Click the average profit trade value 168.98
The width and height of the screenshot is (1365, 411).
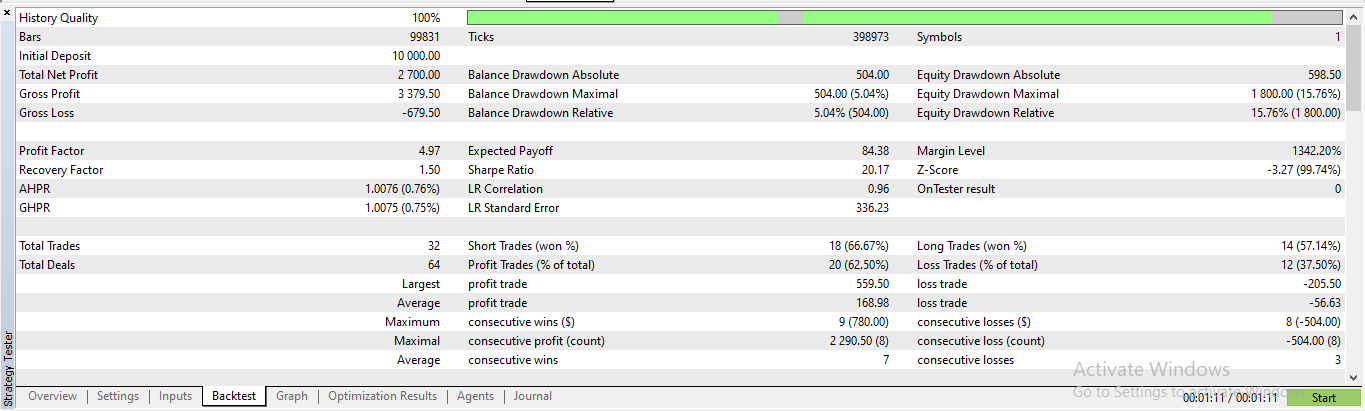[872, 303]
